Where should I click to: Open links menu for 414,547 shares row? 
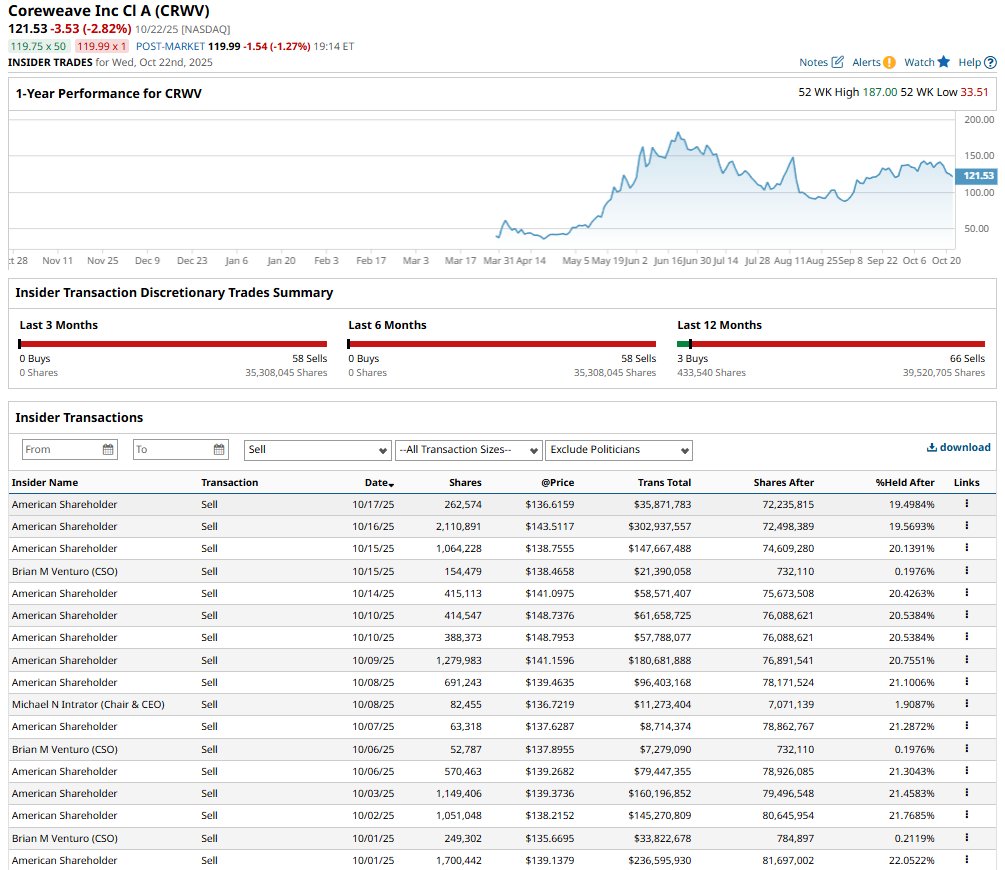point(967,615)
